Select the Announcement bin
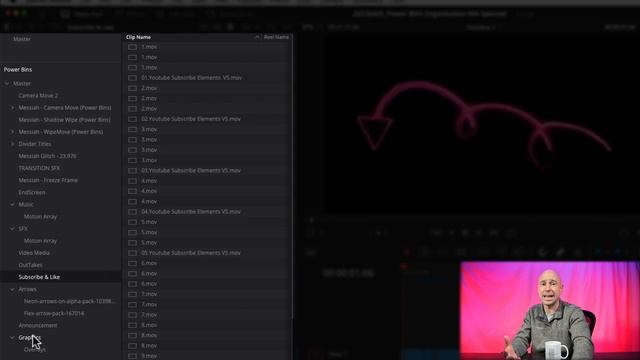 pos(38,325)
